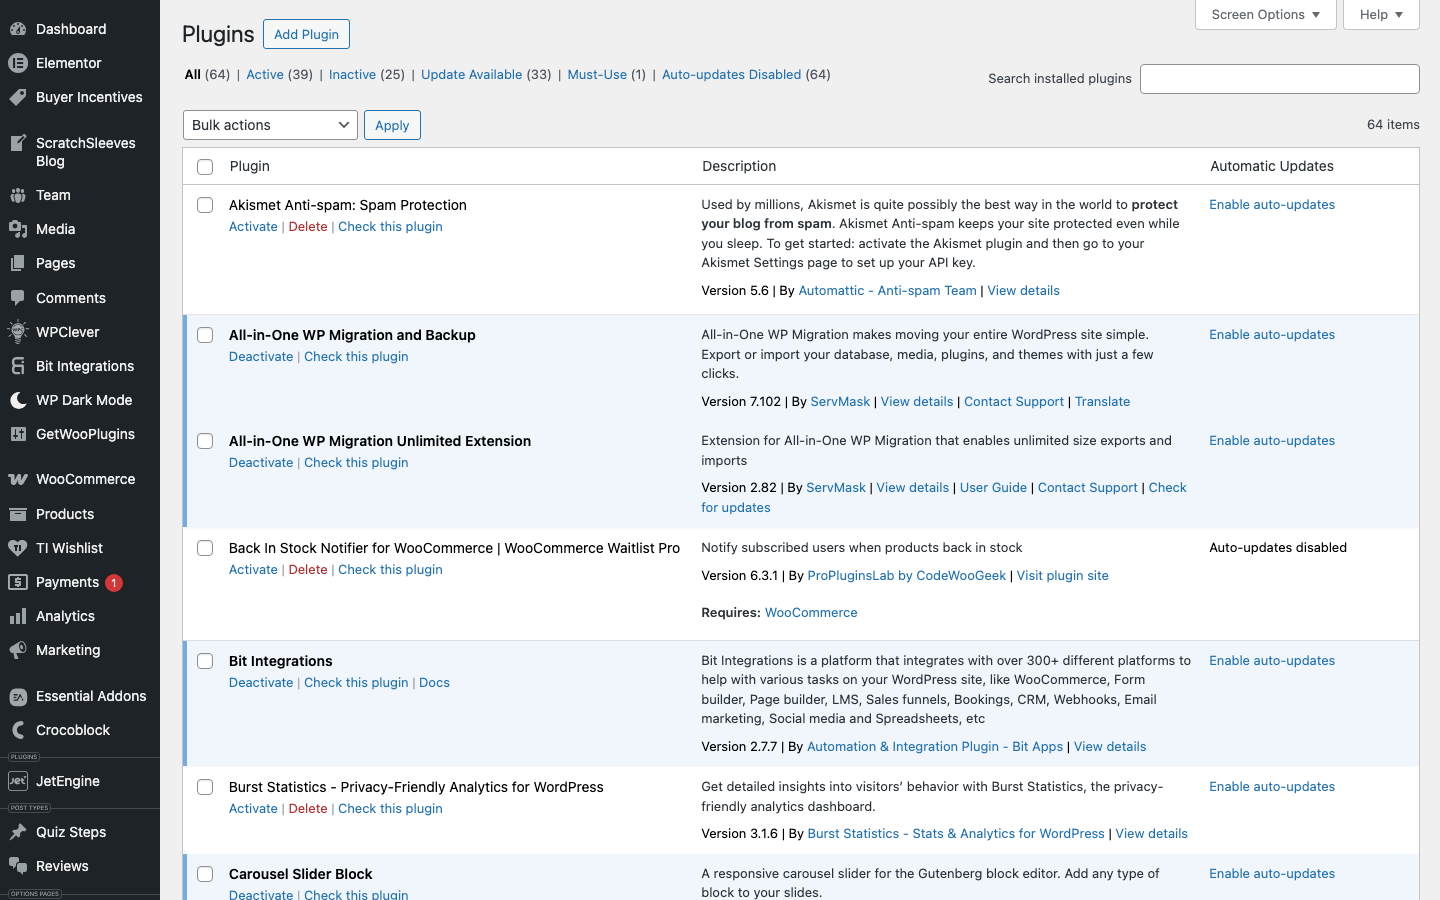The width and height of the screenshot is (1440, 900).
Task: Click the JetEngine icon
Action: [x=18, y=781]
